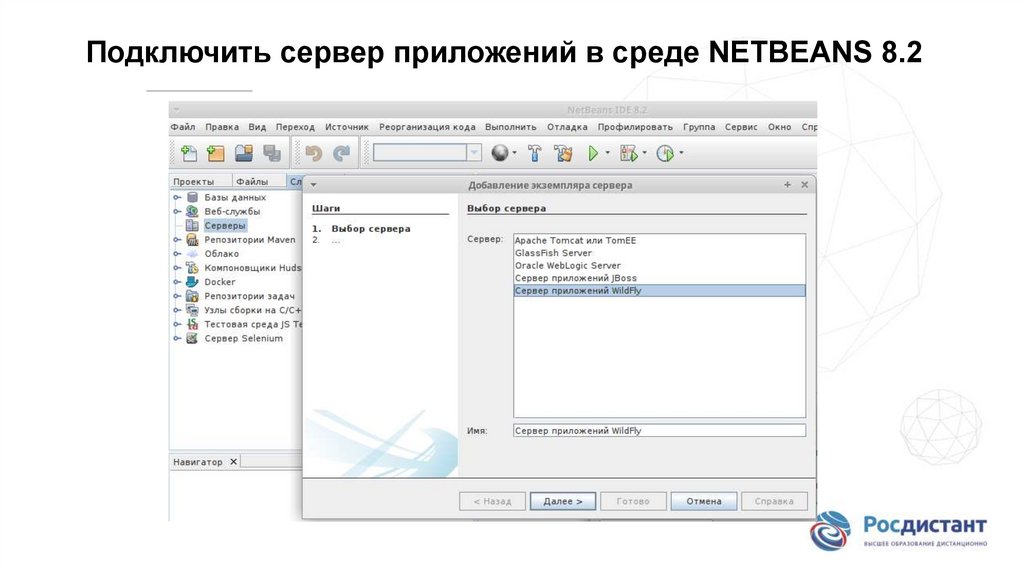Open the Сервис menu
Image resolution: width=1024 pixels, height=574 pixels.
tap(741, 127)
